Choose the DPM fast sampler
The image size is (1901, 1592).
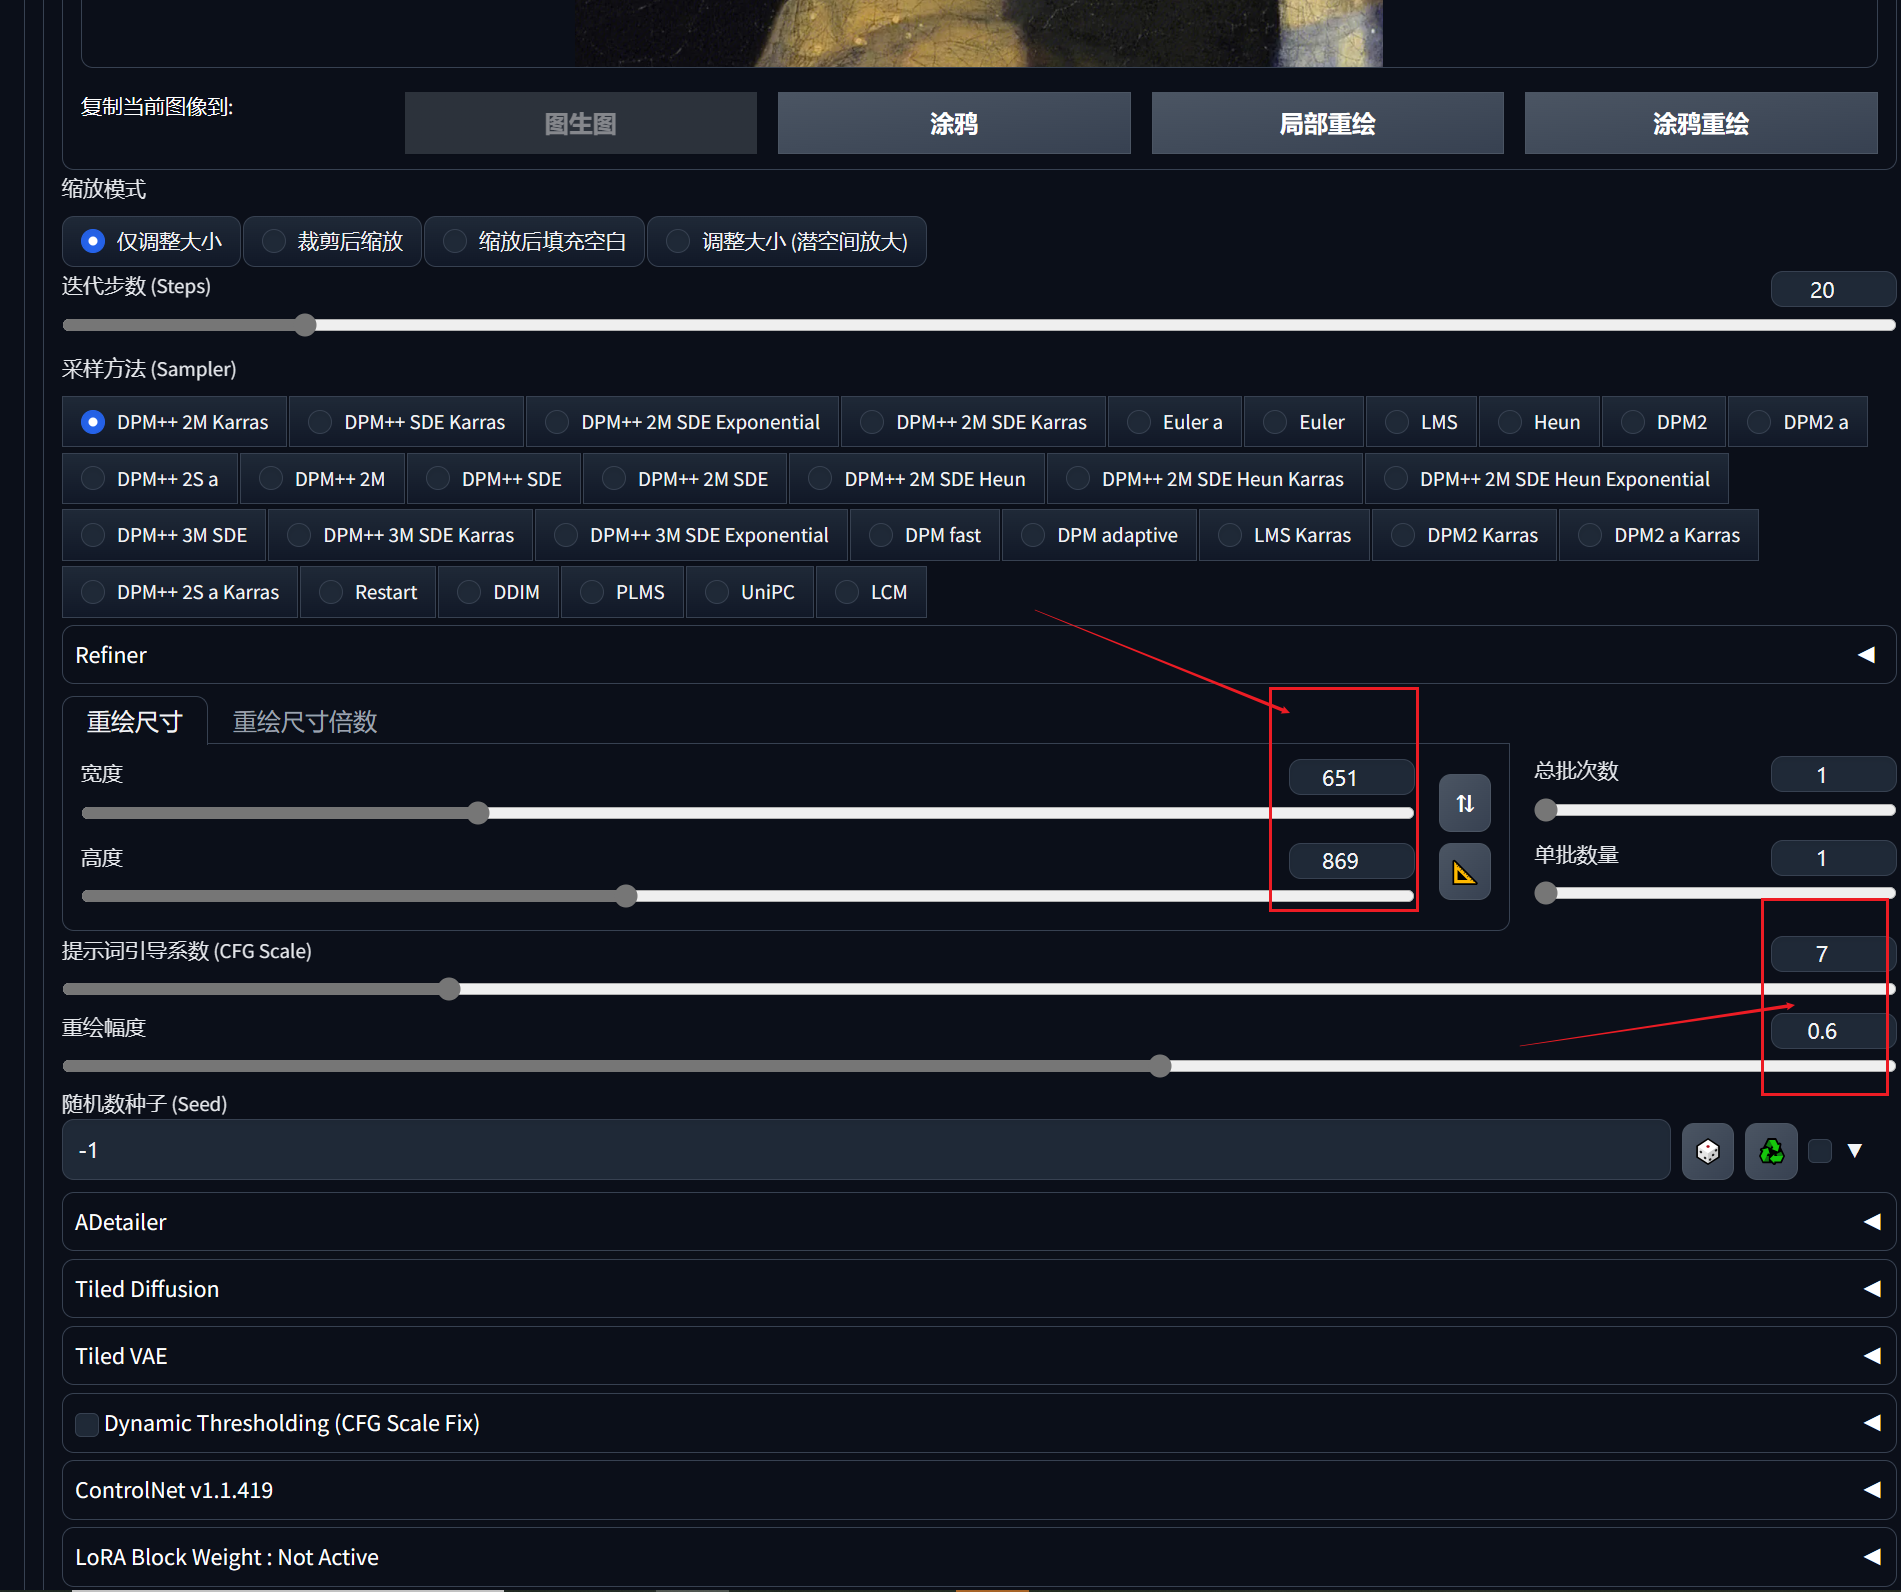click(x=925, y=535)
